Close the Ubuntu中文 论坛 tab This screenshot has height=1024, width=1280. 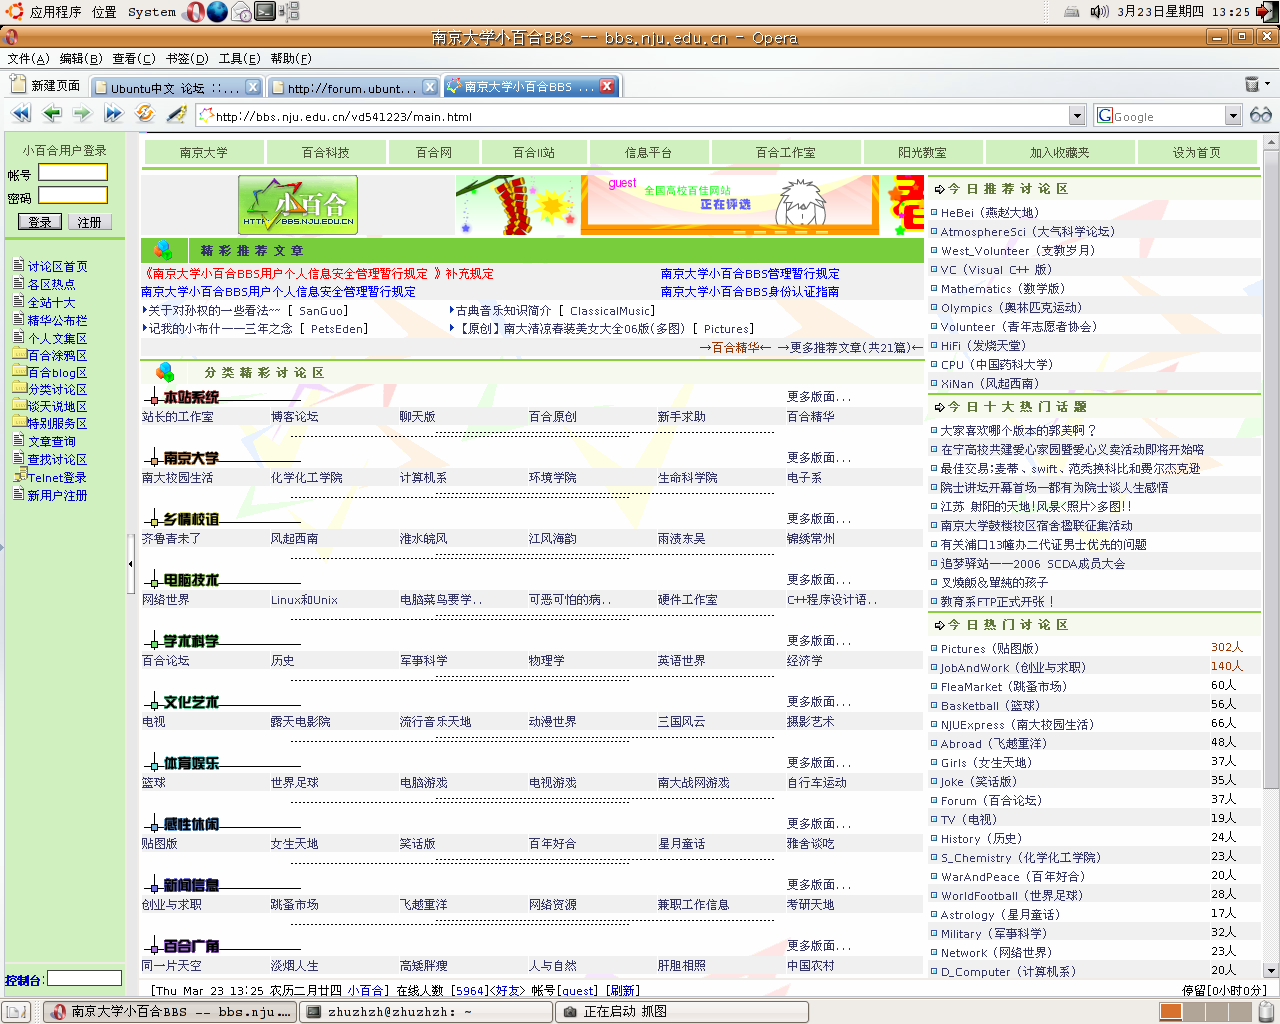pos(253,87)
